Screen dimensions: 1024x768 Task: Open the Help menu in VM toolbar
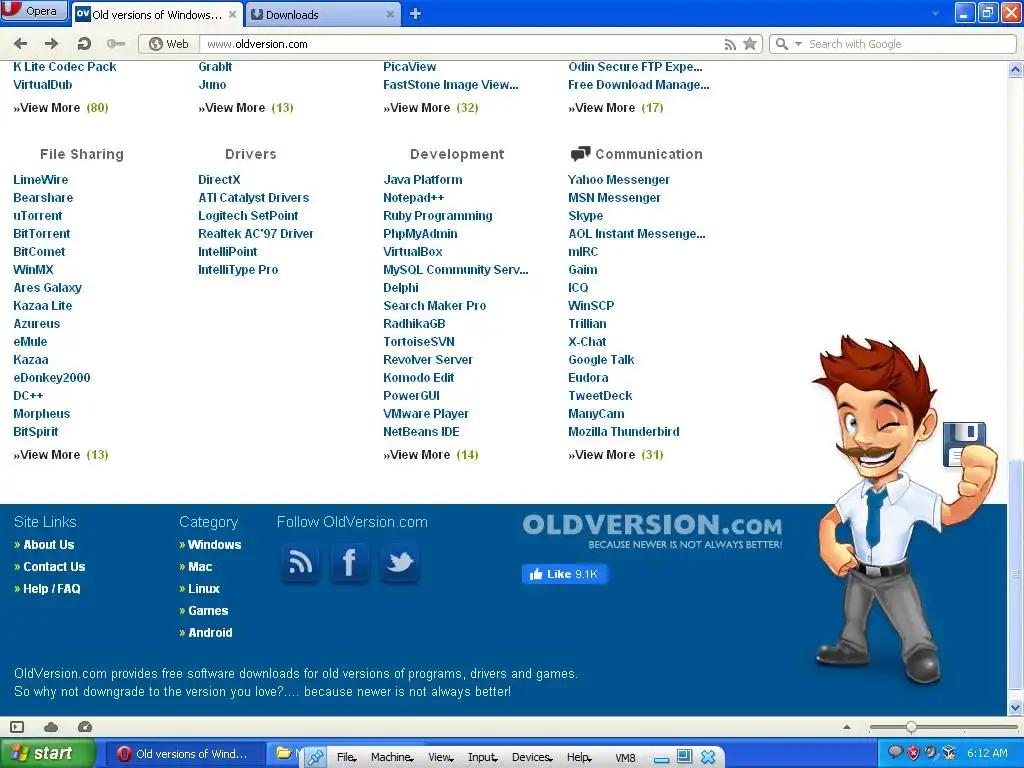click(579, 757)
